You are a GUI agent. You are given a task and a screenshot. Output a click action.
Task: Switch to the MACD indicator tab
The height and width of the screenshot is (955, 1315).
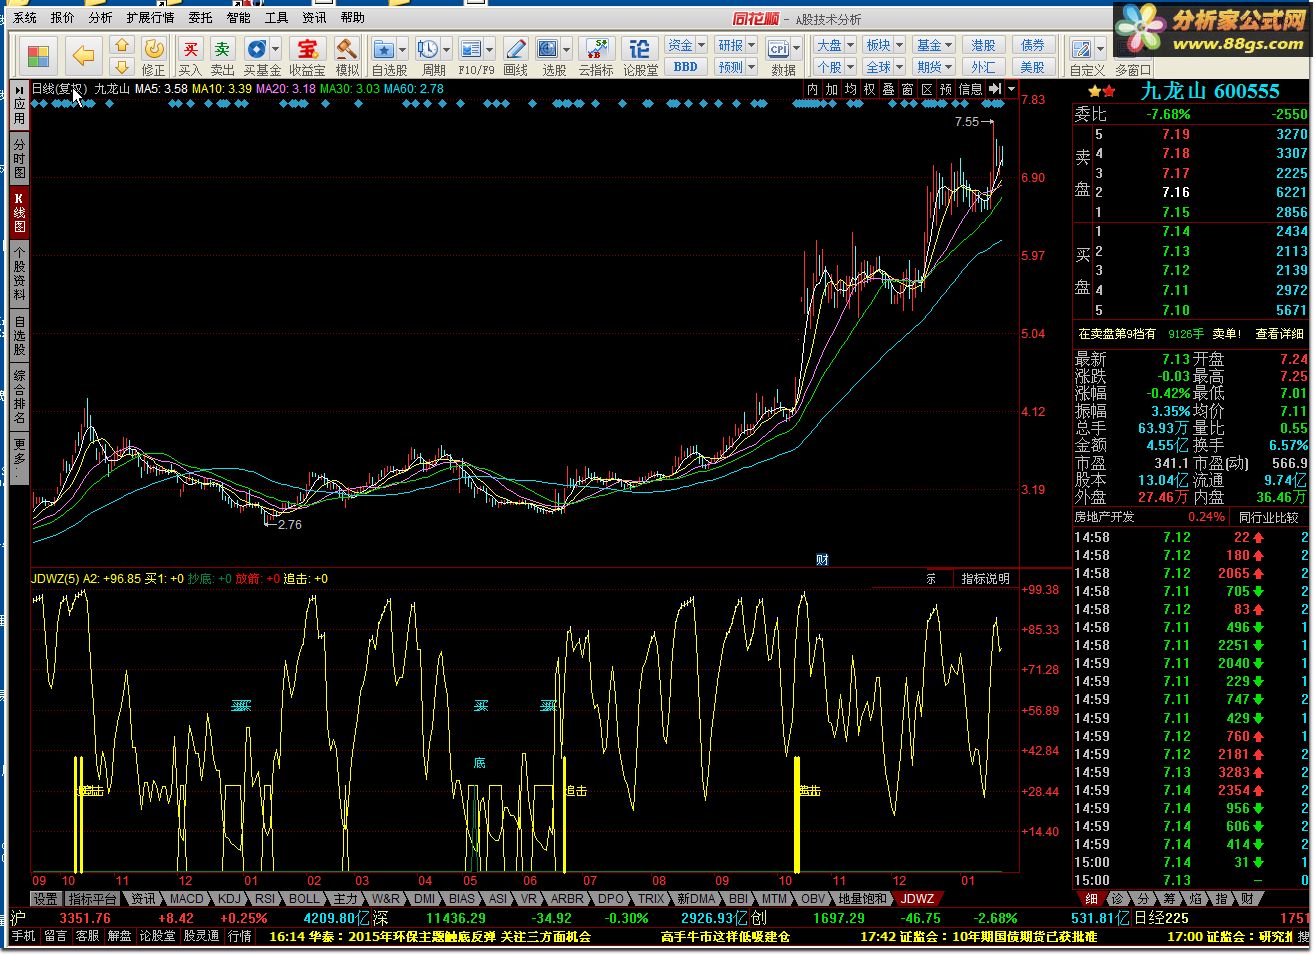pos(187,899)
